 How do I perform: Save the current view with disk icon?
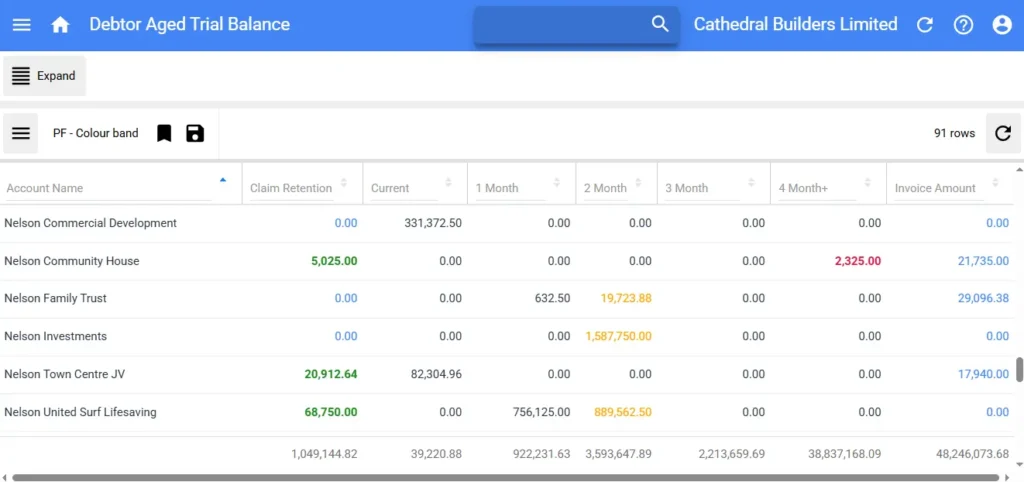click(x=195, y=133)
